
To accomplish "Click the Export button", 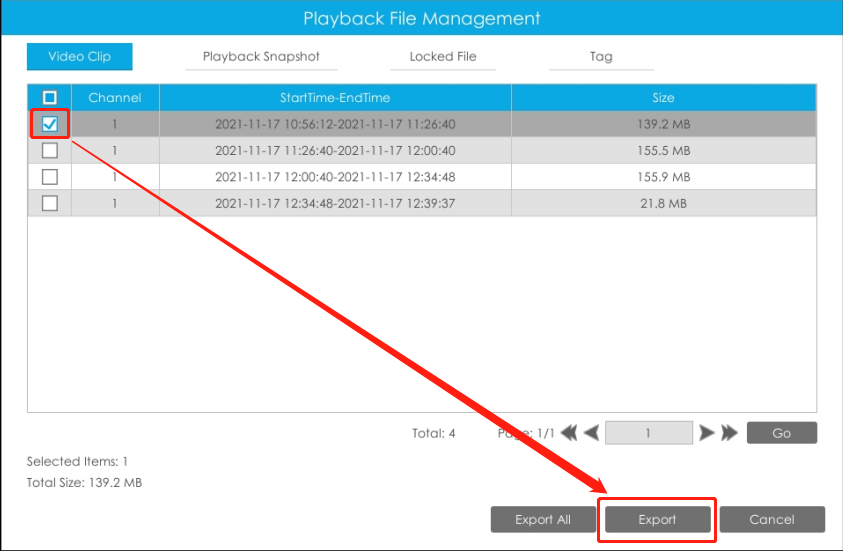I will (x=657, y=519).
